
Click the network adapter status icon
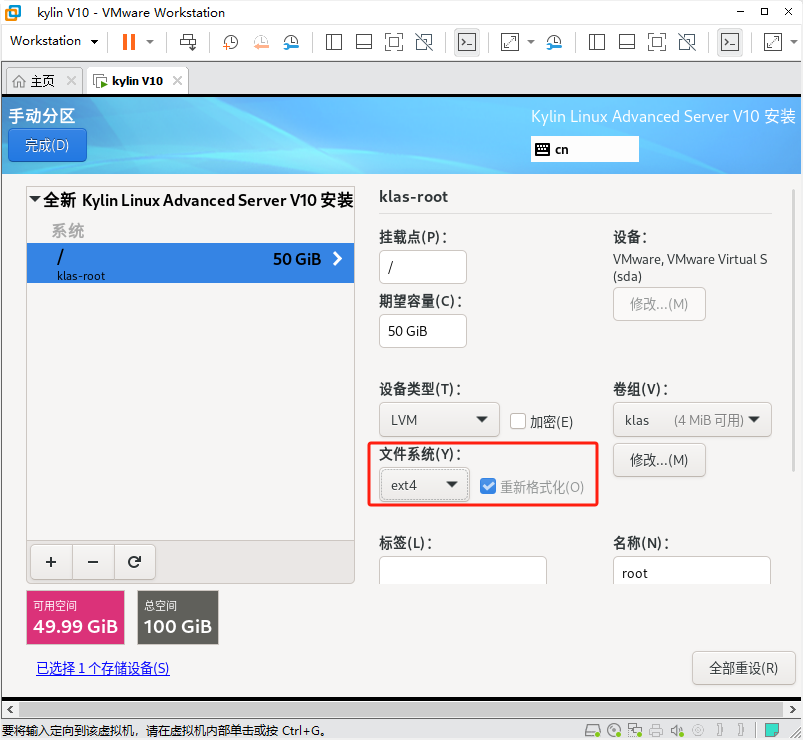pos(635,730)
